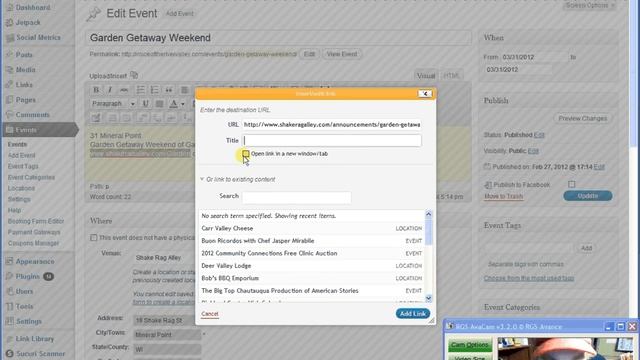Click the Tools sidebar icon
640x360 pixels.
click(x=9, y=307)
